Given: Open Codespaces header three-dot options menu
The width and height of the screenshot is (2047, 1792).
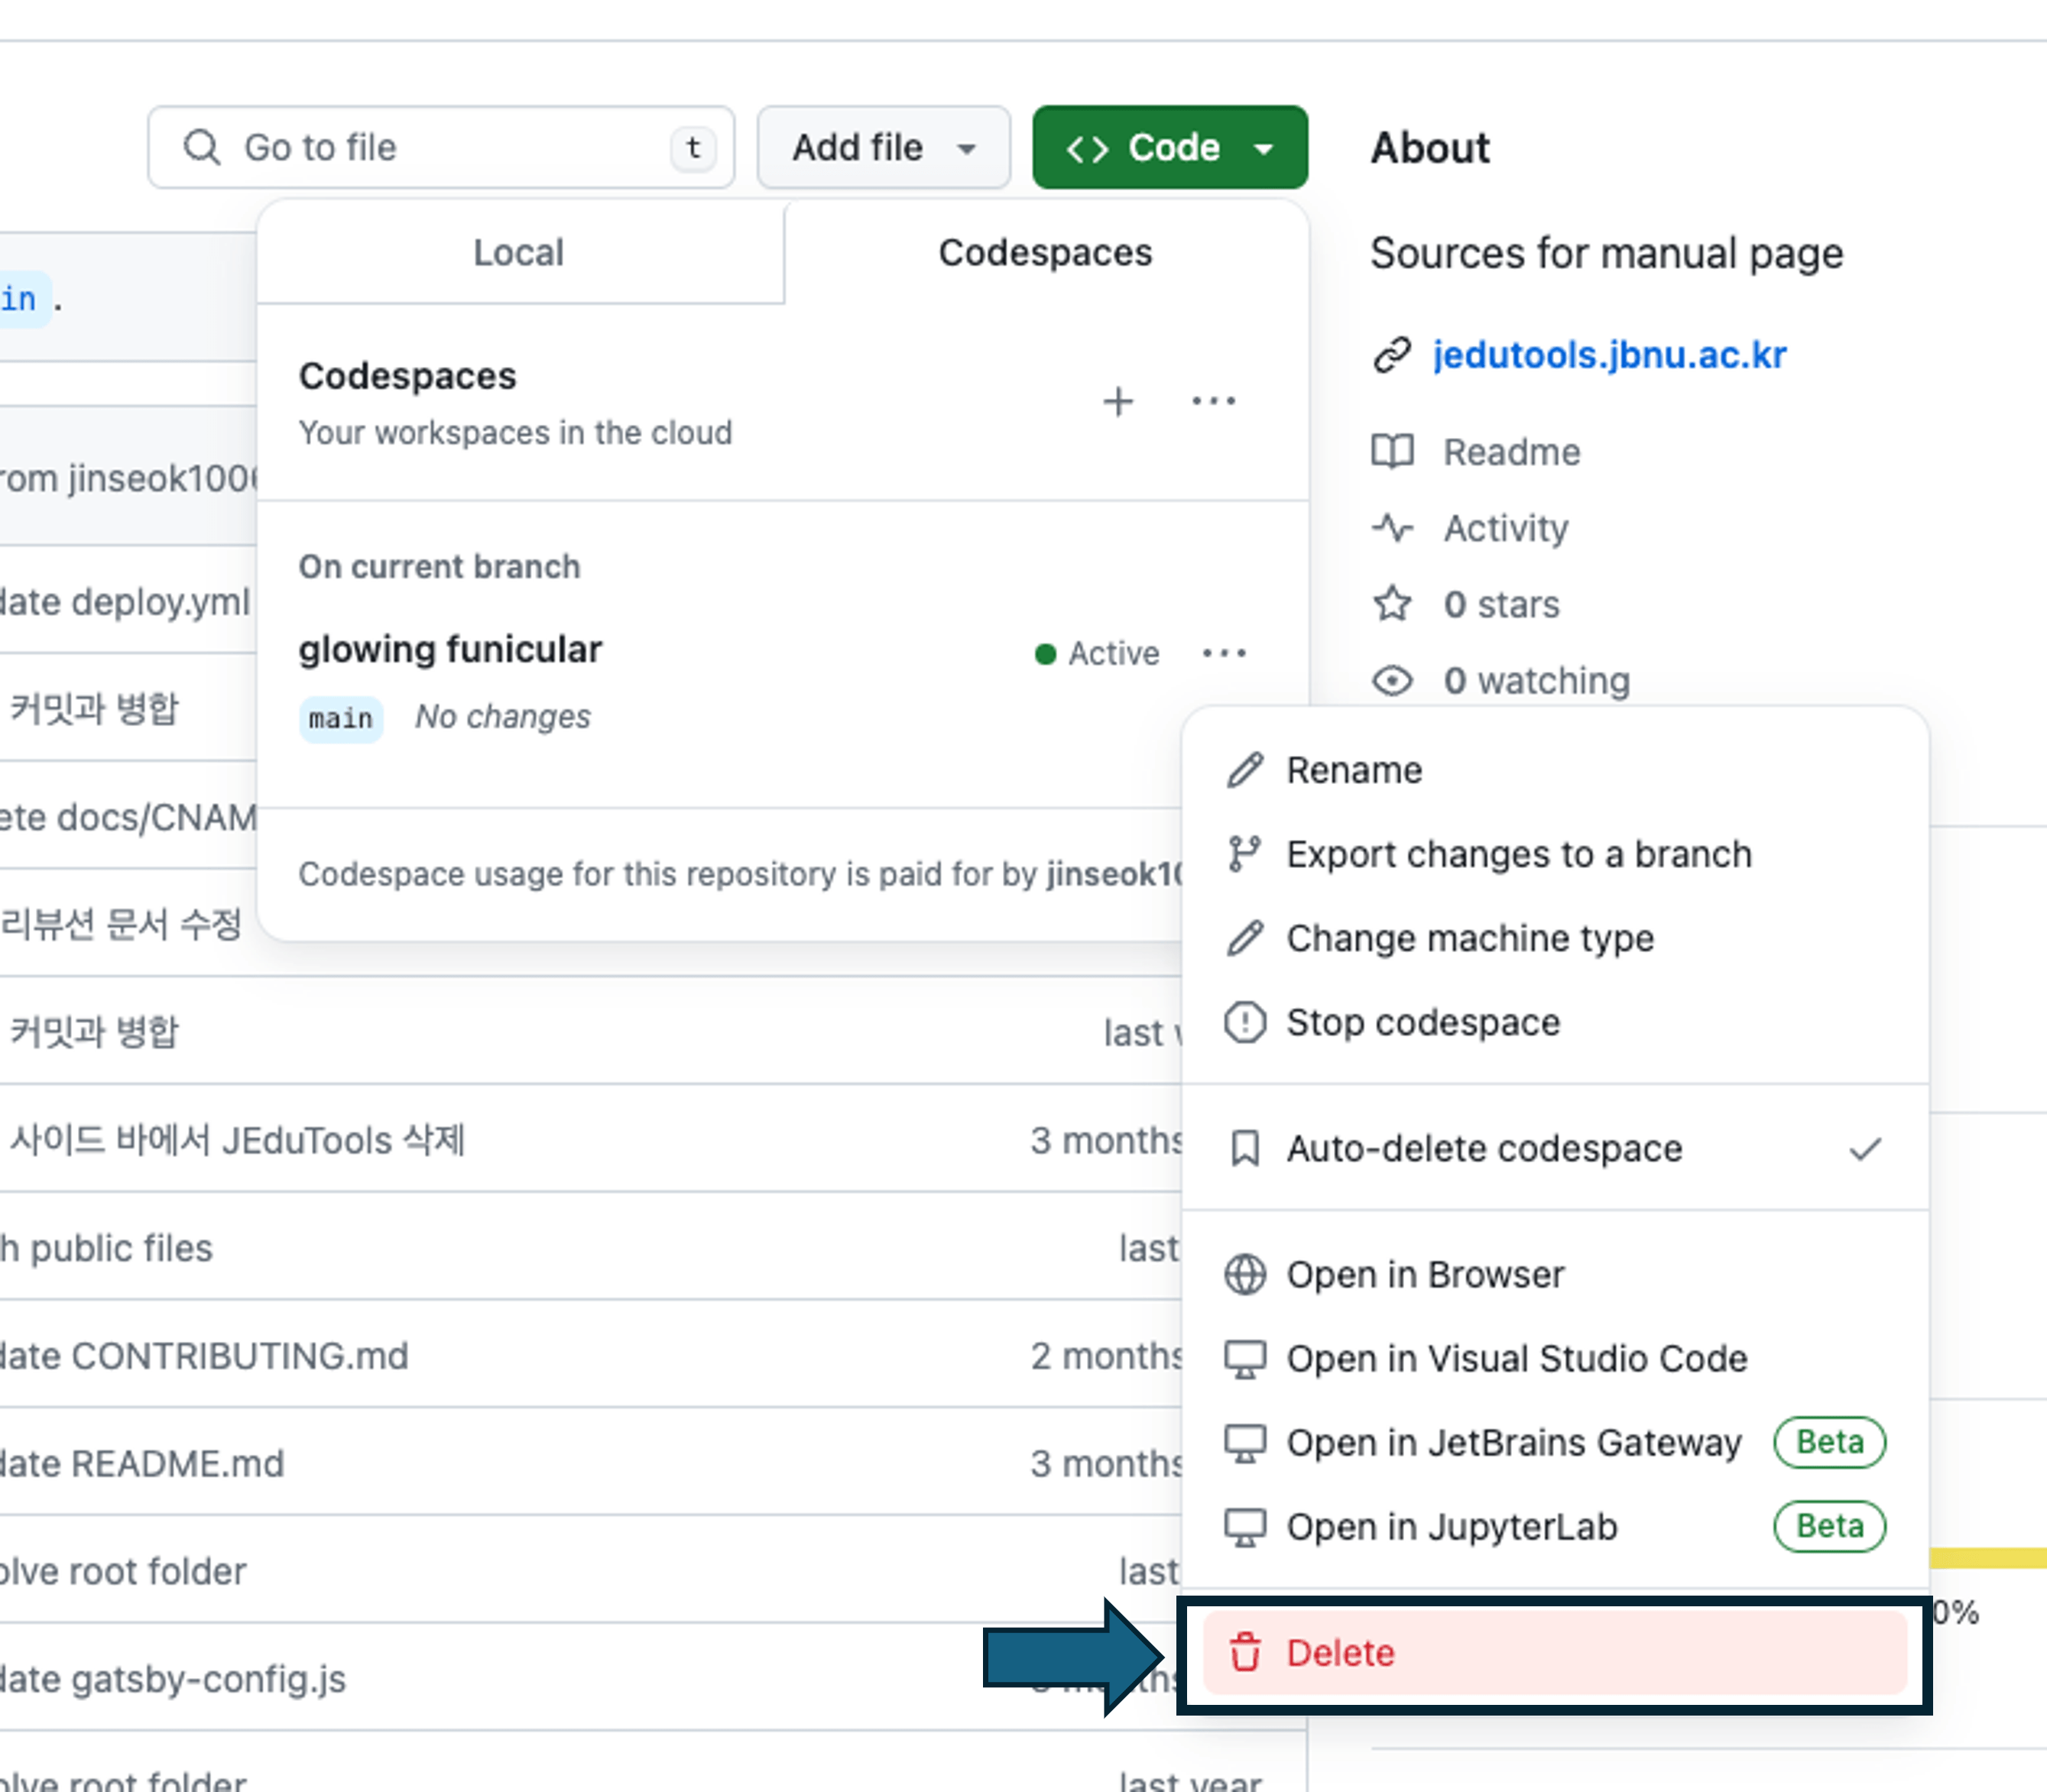Looking at the screenshot, I should pos(1213,402).
